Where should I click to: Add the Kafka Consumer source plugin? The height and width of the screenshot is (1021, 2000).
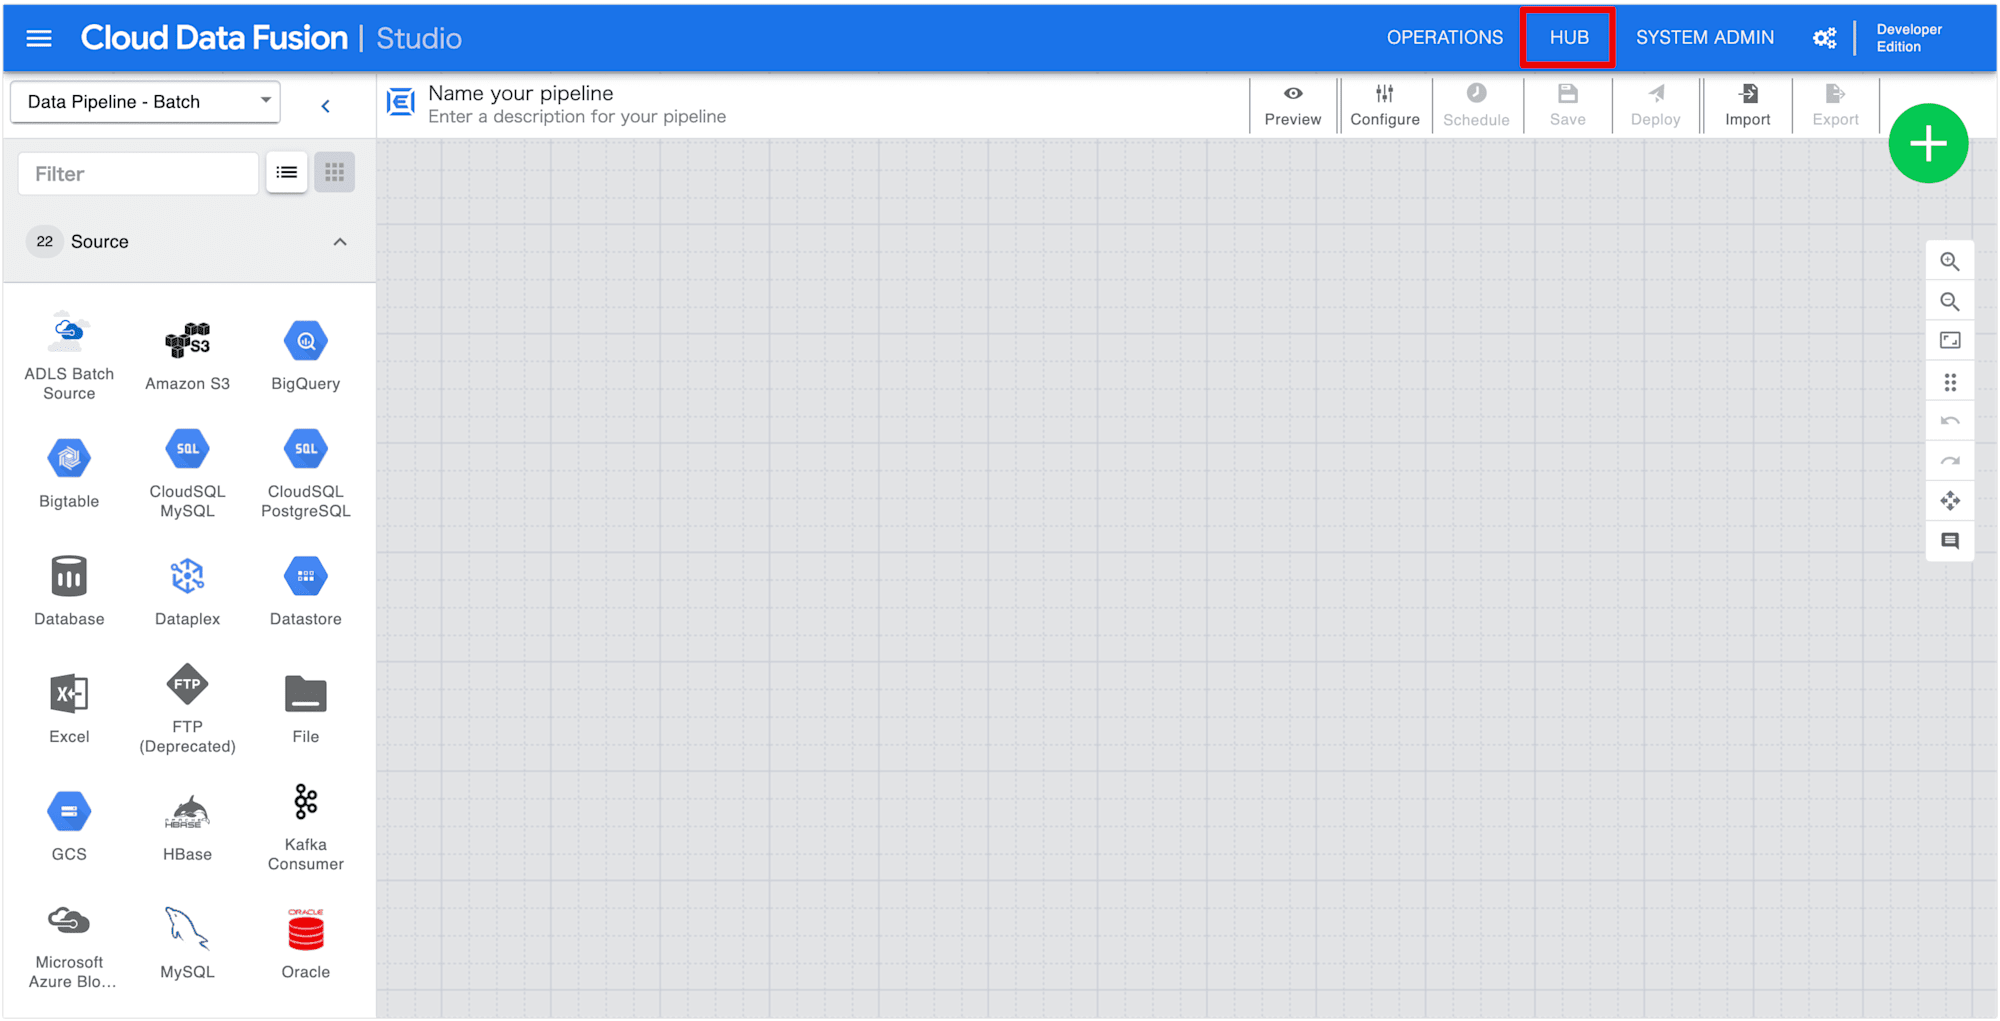(x=306, y=827)
